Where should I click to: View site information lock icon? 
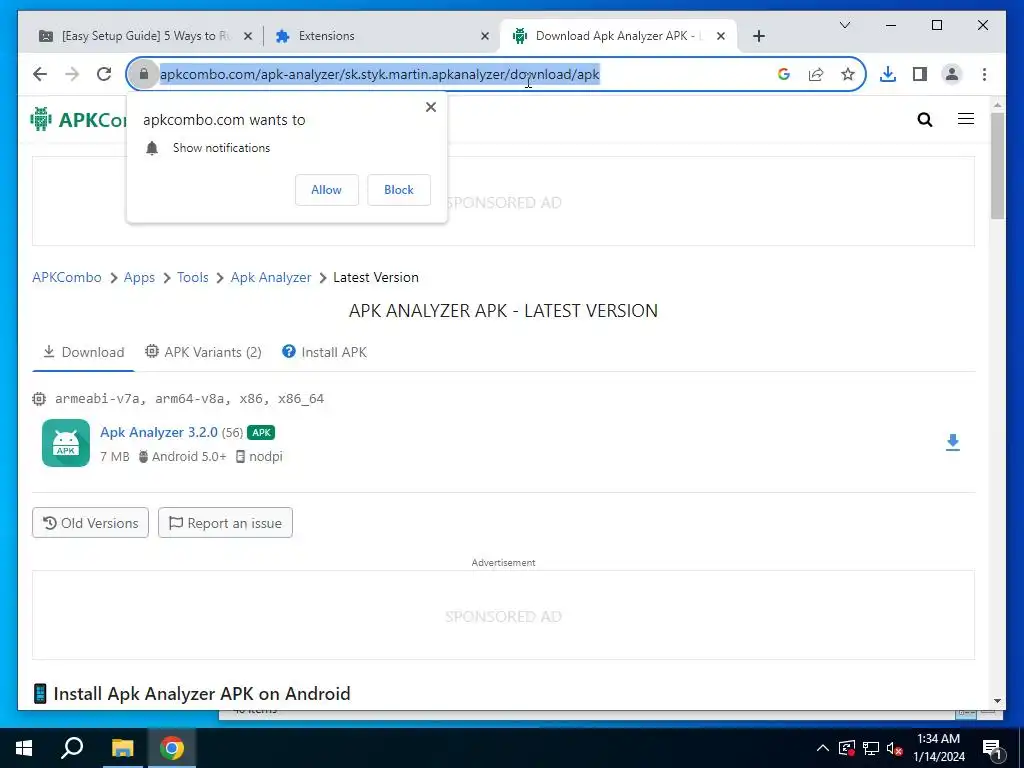144,74
